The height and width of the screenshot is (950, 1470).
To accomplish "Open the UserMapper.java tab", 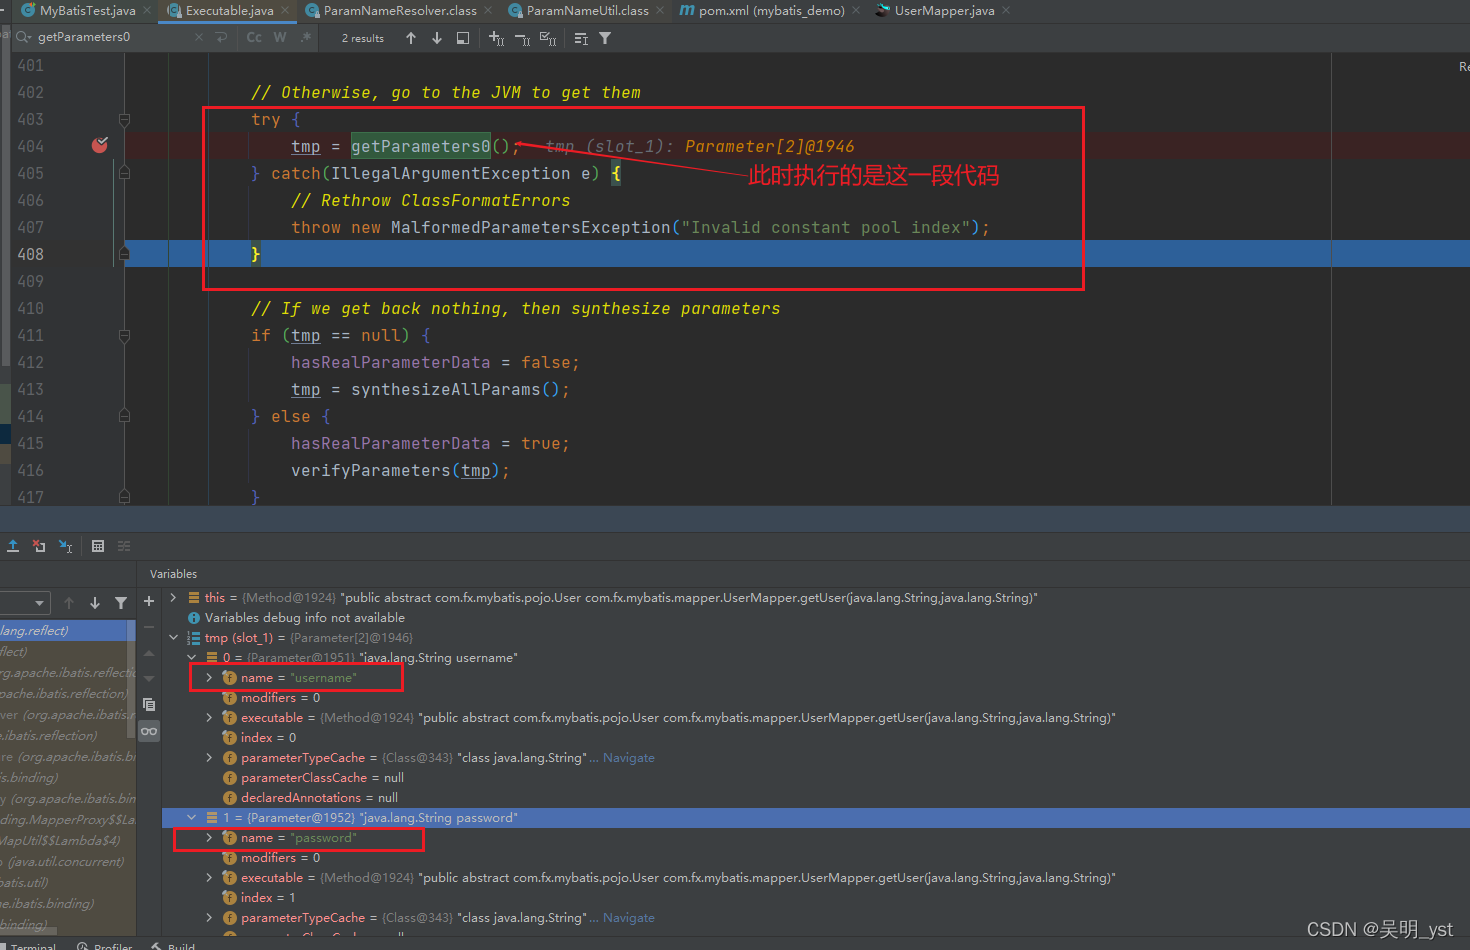I will (944, 11).
